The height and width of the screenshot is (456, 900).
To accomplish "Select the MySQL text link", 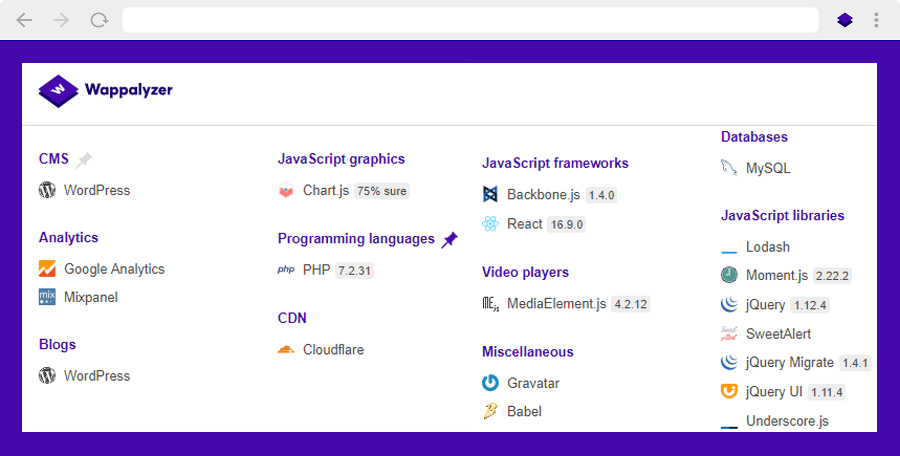I will point(768,168).
